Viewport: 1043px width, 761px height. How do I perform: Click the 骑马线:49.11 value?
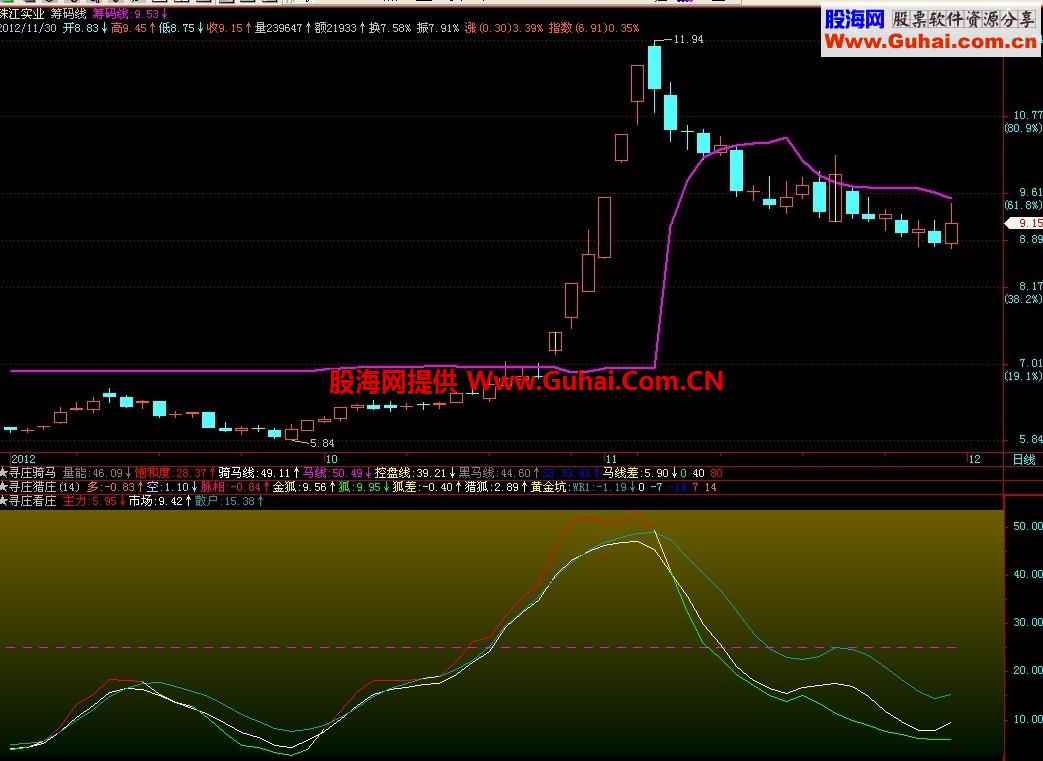tap(259, 473)
